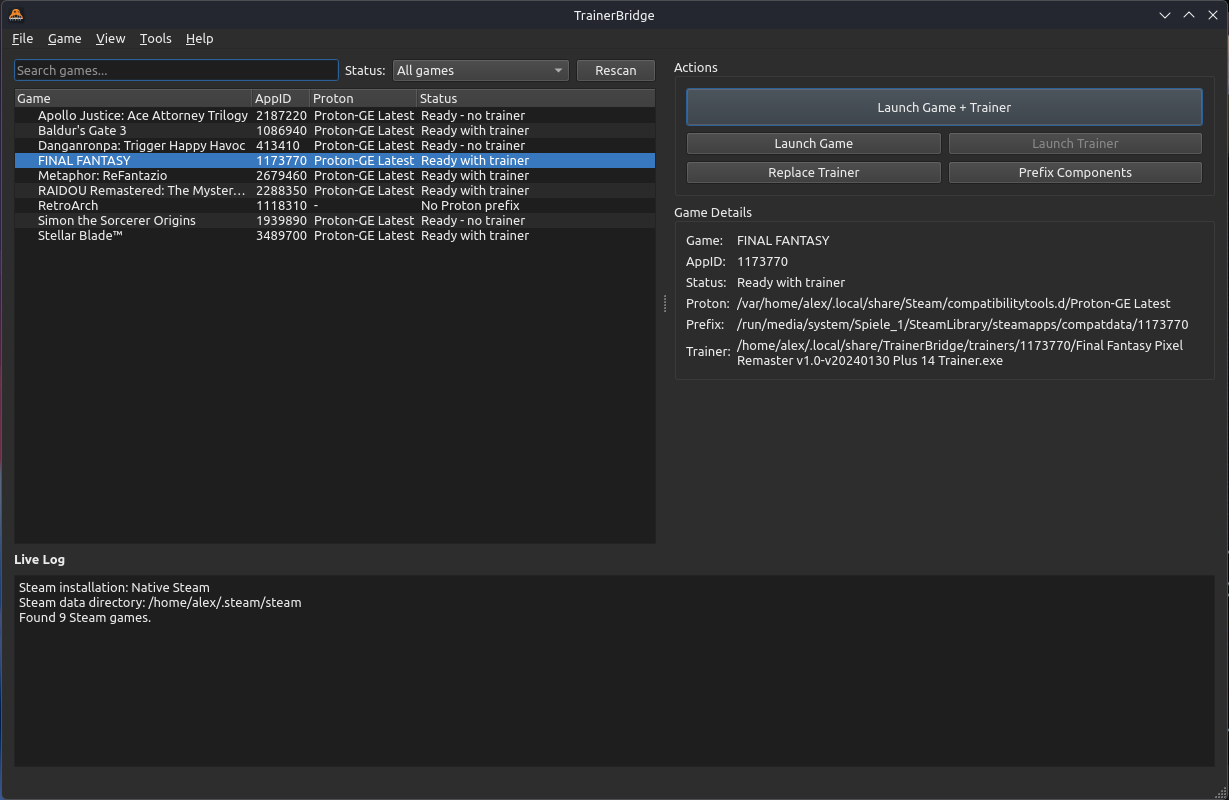
Task: Click AppID cell 2679460
Action: coord(281,175)
